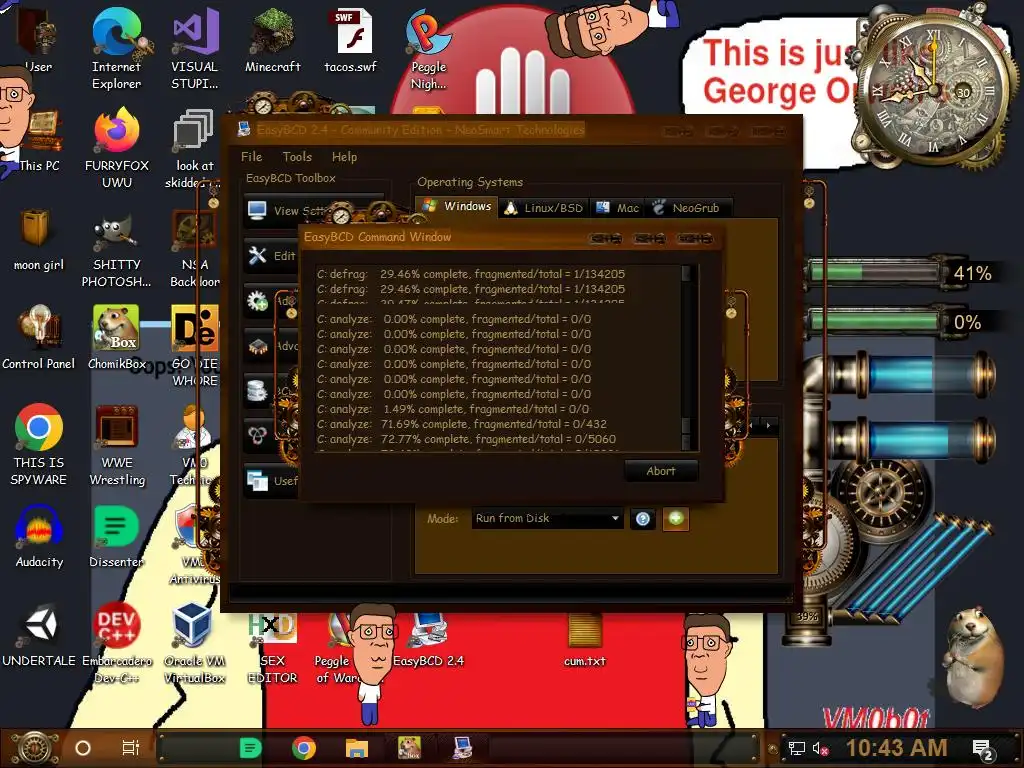Click the View Settings toolbox button
Screen dimensions: 1024x768
[x=287, y=210]
